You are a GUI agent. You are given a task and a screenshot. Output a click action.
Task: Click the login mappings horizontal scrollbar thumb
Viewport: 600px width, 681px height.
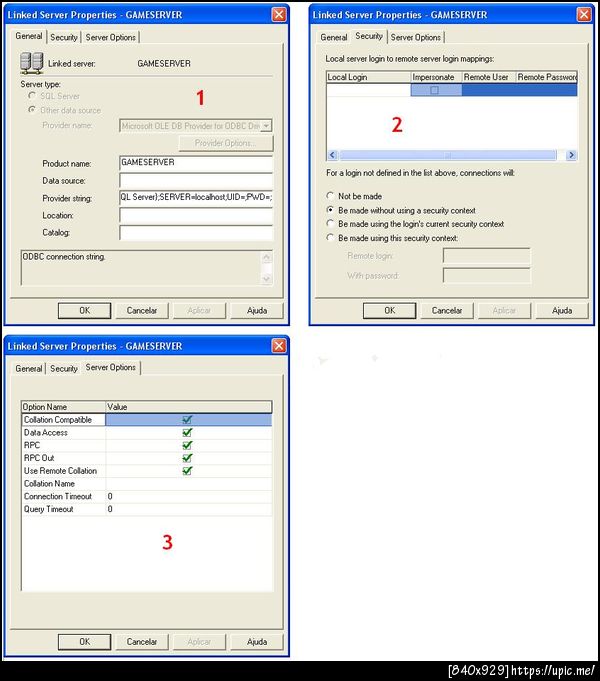[448, 155]
